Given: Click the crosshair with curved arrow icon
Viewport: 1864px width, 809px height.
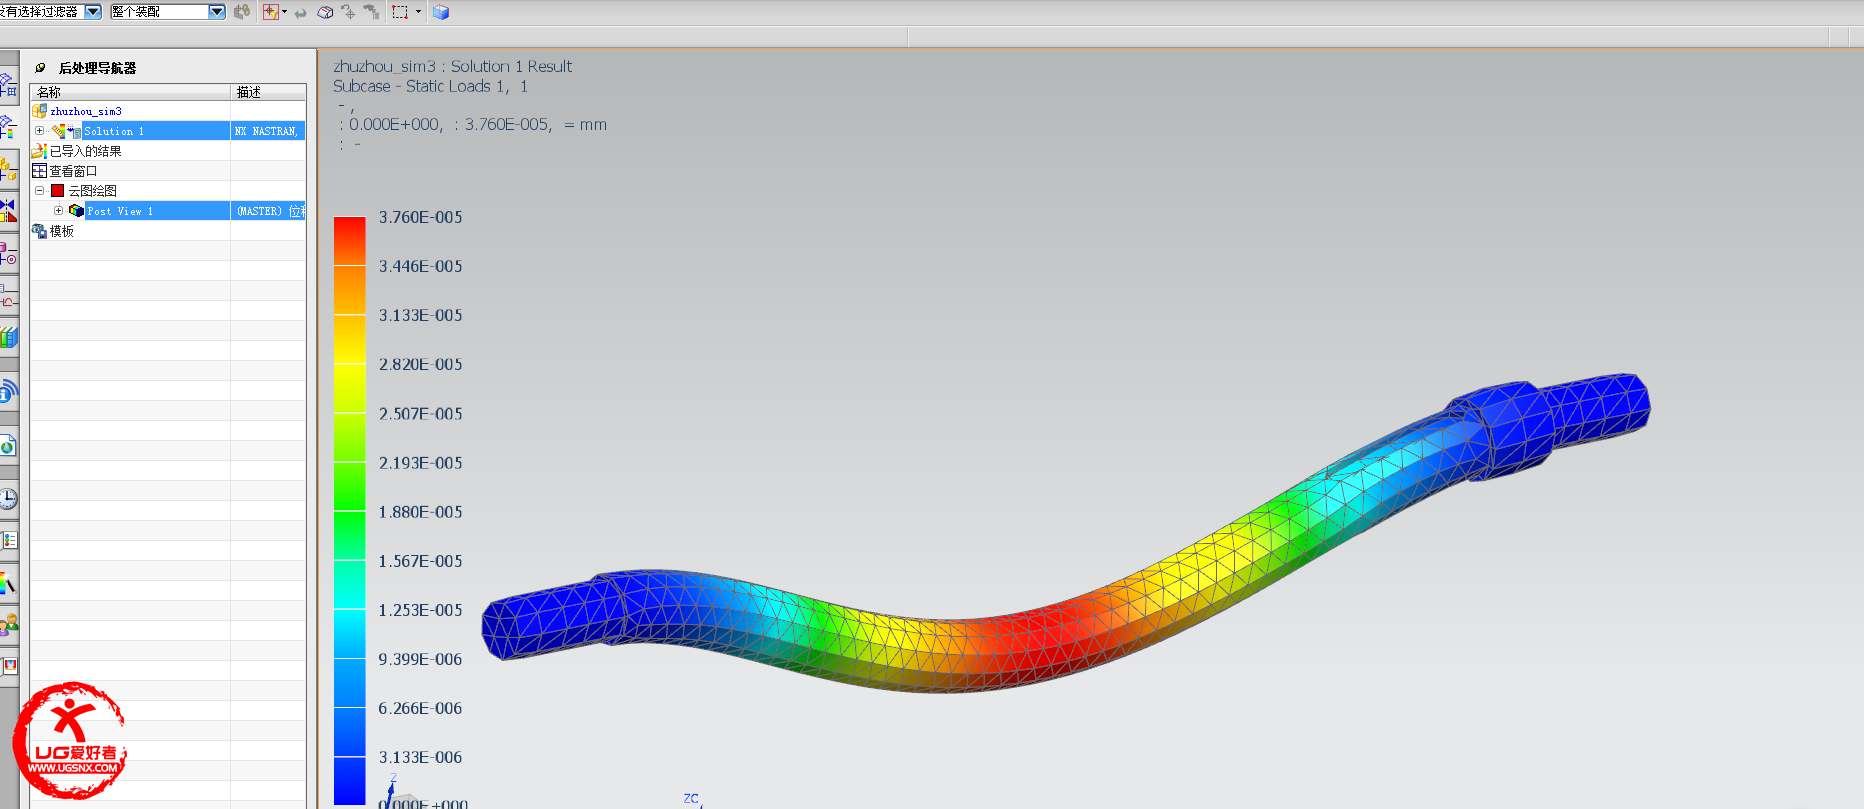Looking at the screenshot, I should [348, 12].
